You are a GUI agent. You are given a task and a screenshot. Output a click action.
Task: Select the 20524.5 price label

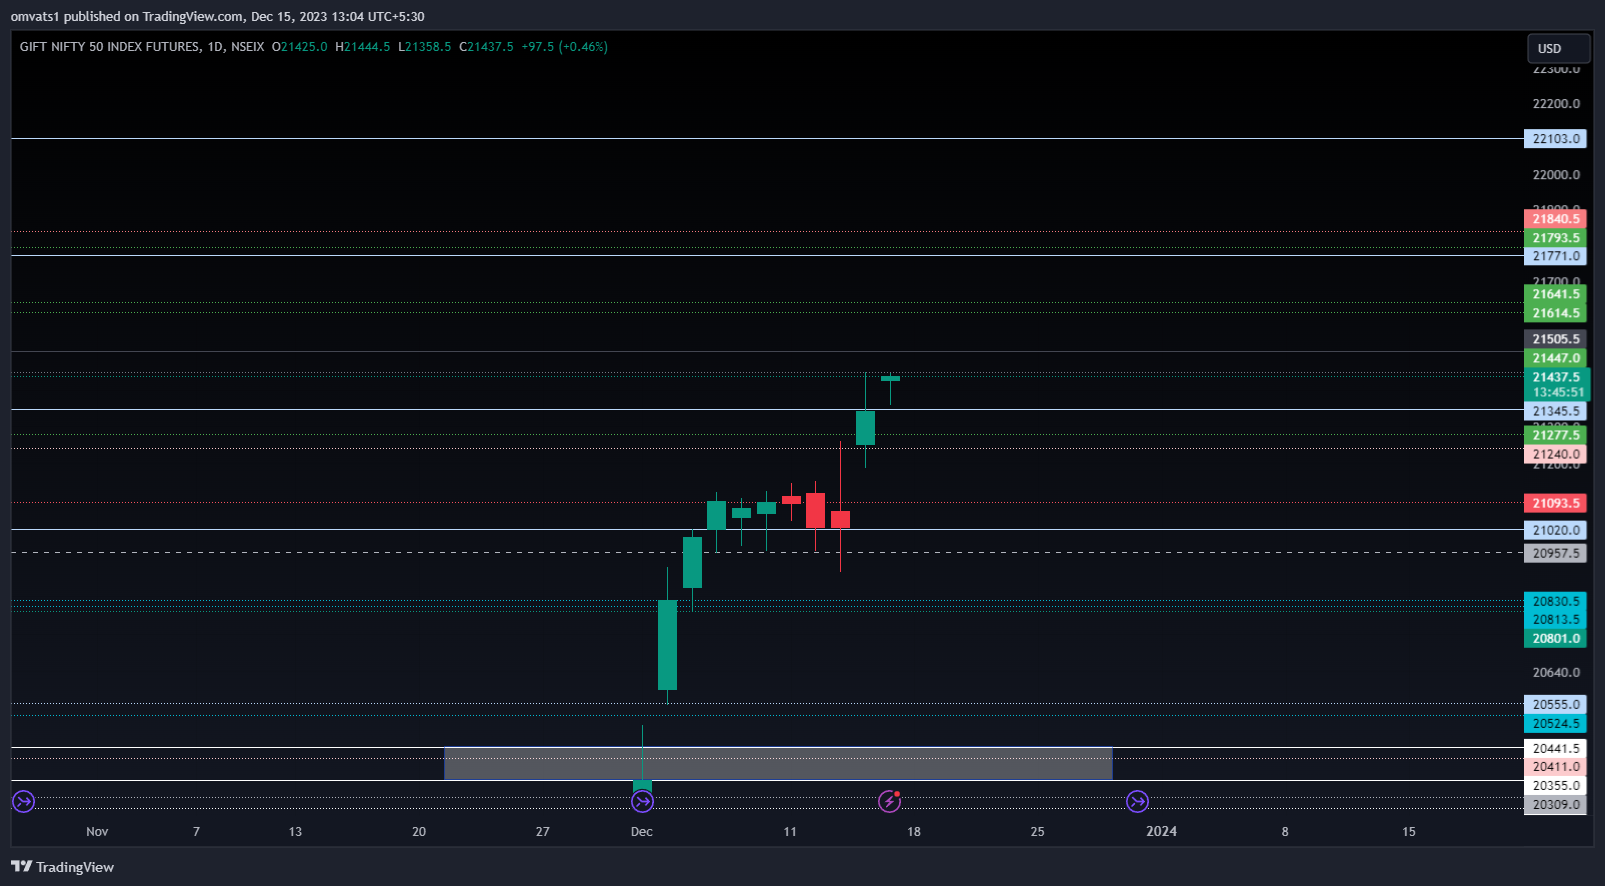1555,723
